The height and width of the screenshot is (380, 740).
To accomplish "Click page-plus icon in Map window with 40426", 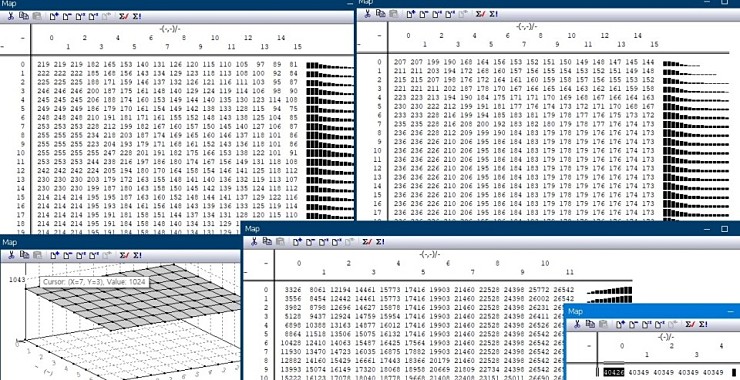I will tap(620, 324).
